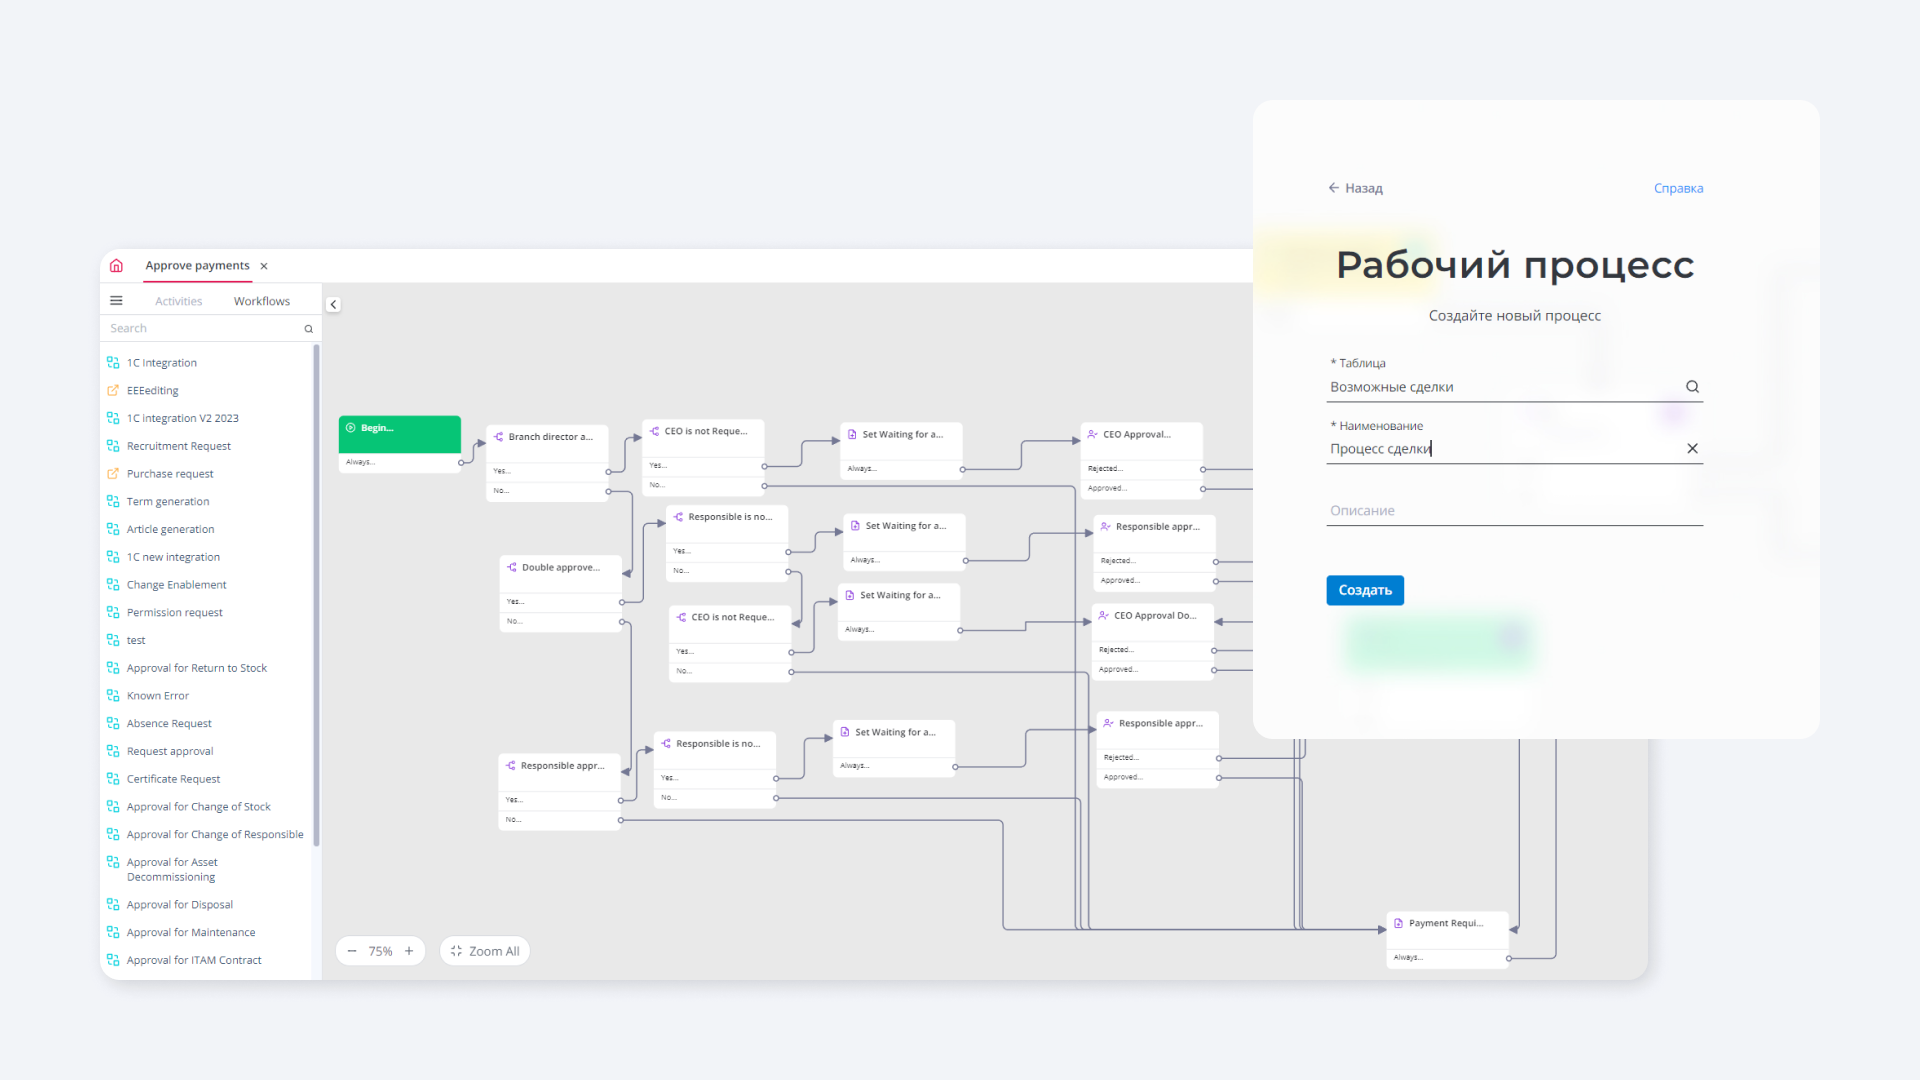Click the Описание text input field

tap(1515, 509)
